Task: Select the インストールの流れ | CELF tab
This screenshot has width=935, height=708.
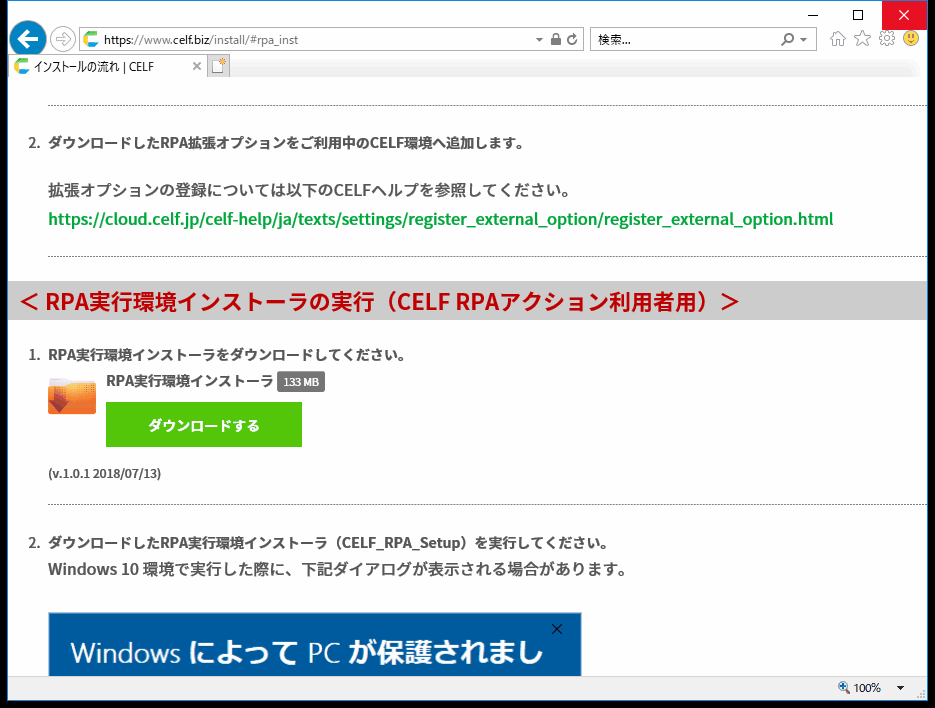Action: 100,66
